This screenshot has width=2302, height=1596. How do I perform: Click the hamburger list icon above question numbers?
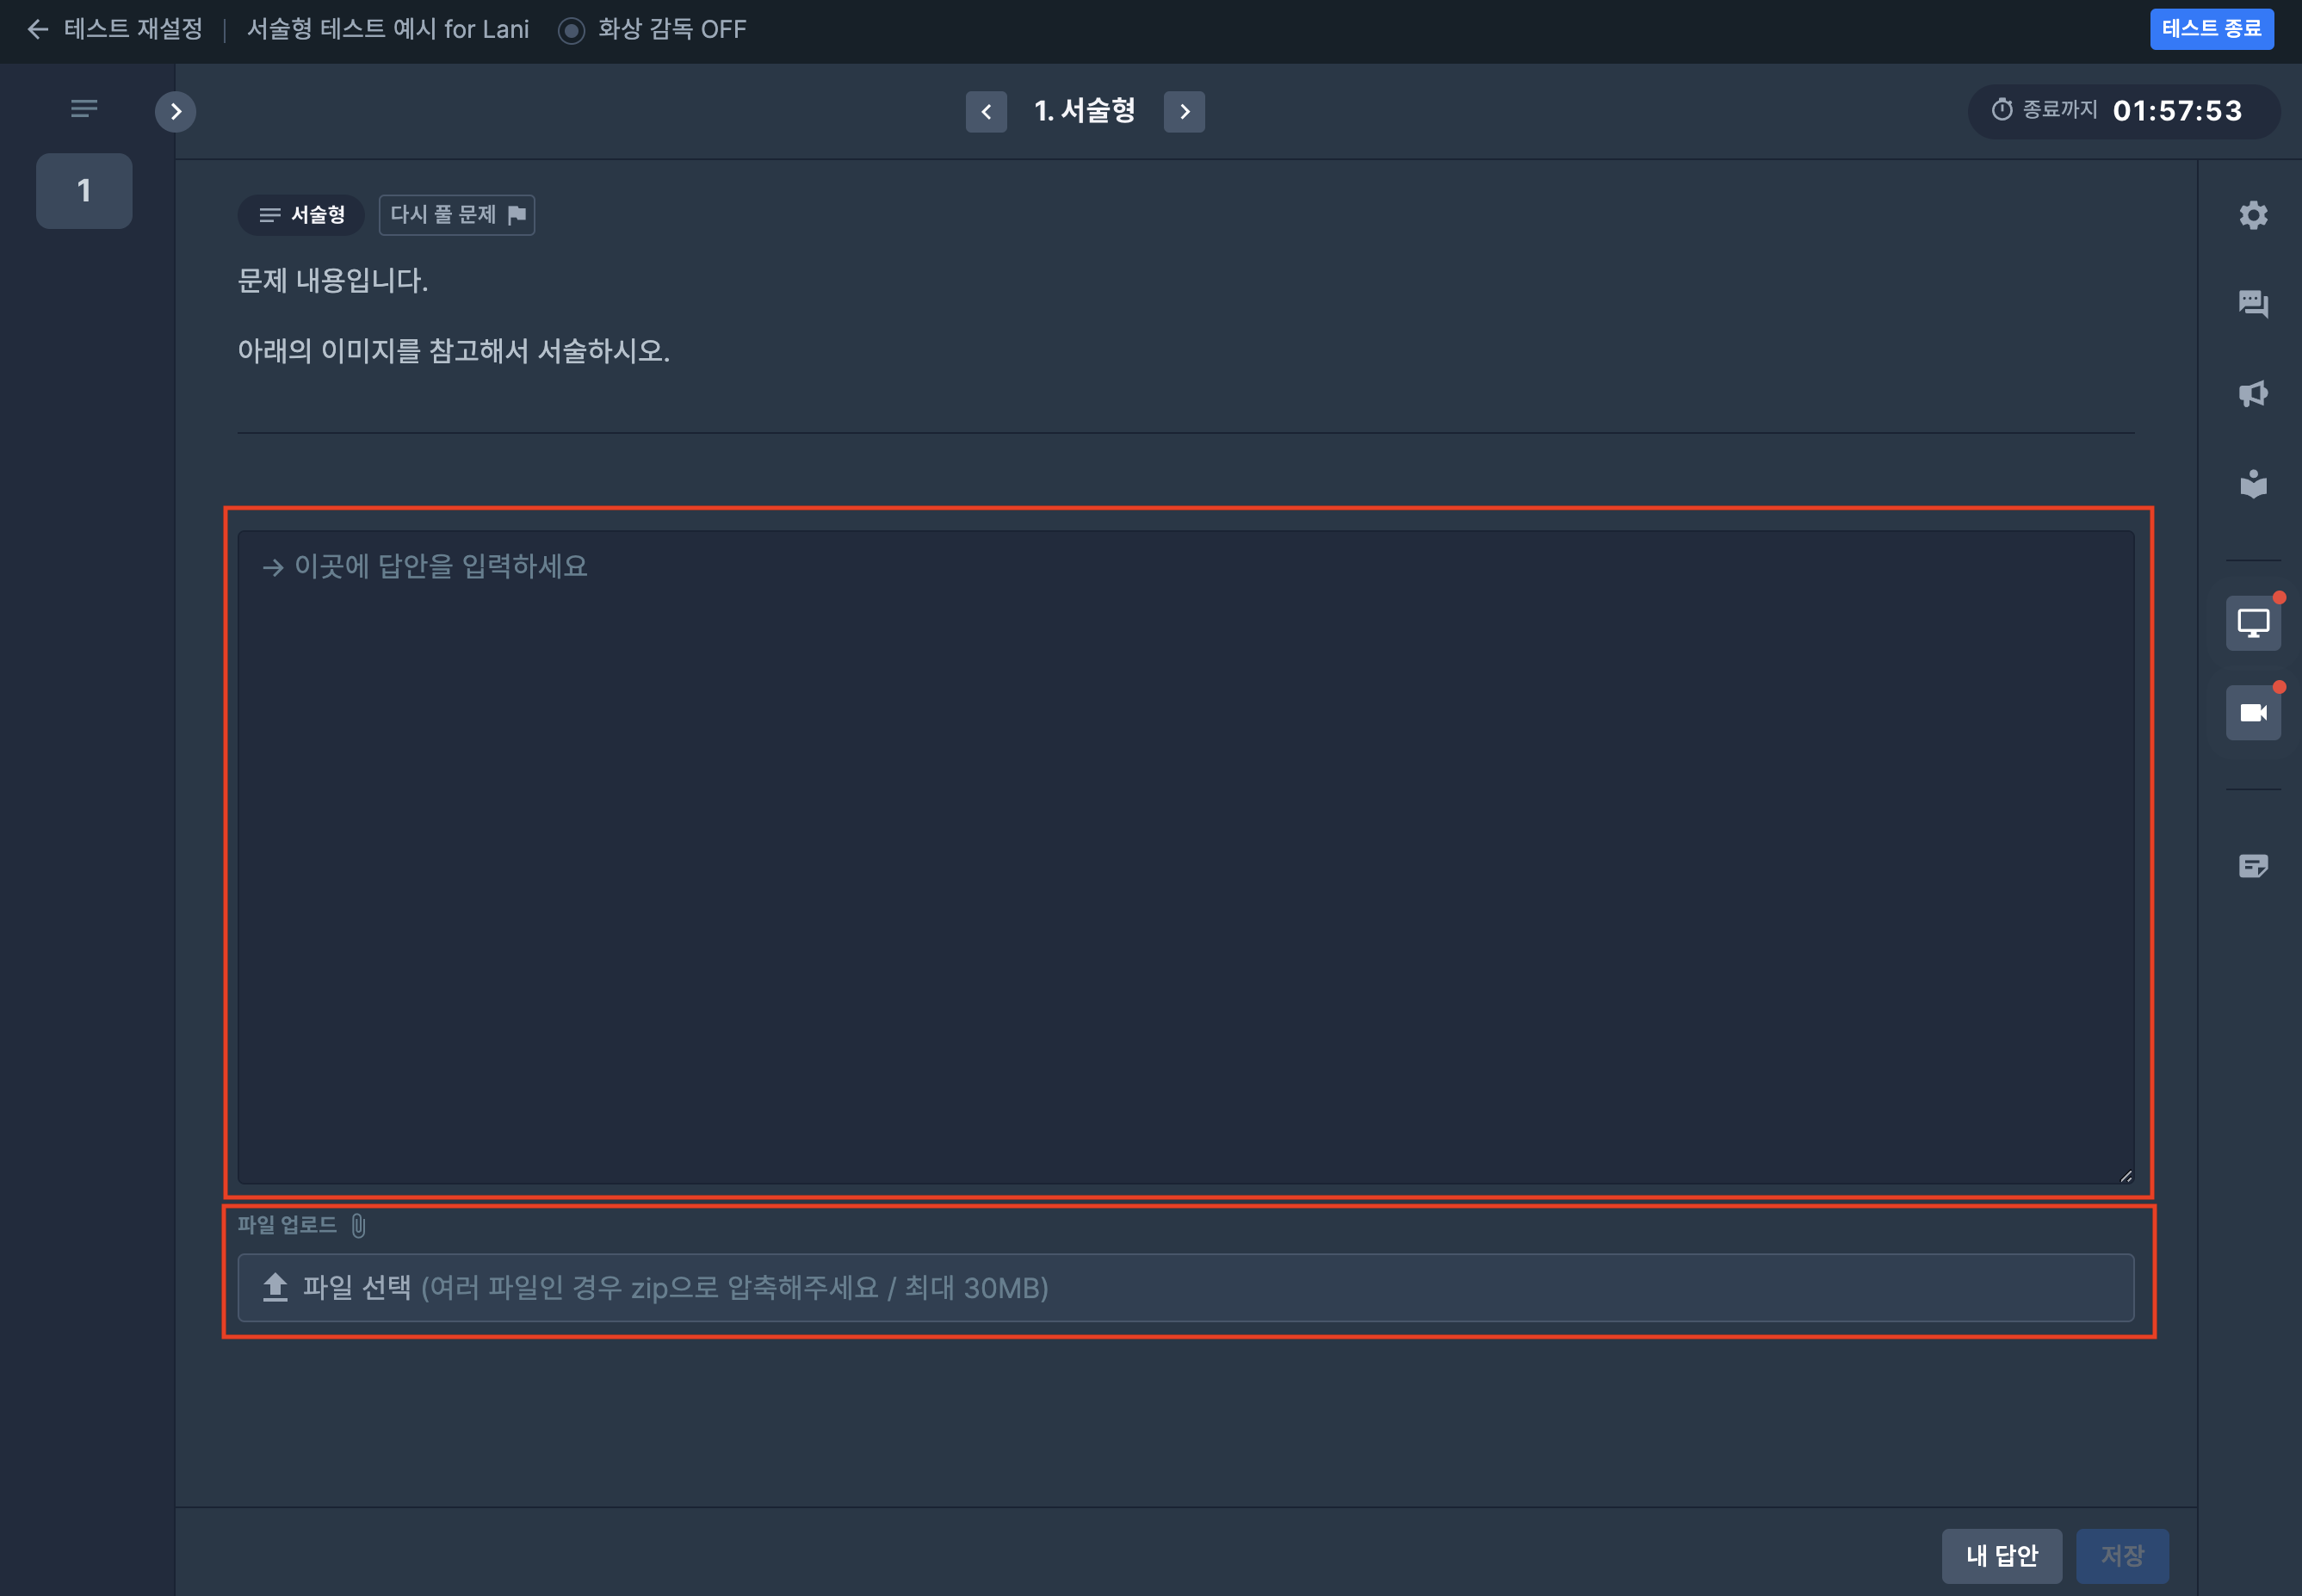coord(84,108)
